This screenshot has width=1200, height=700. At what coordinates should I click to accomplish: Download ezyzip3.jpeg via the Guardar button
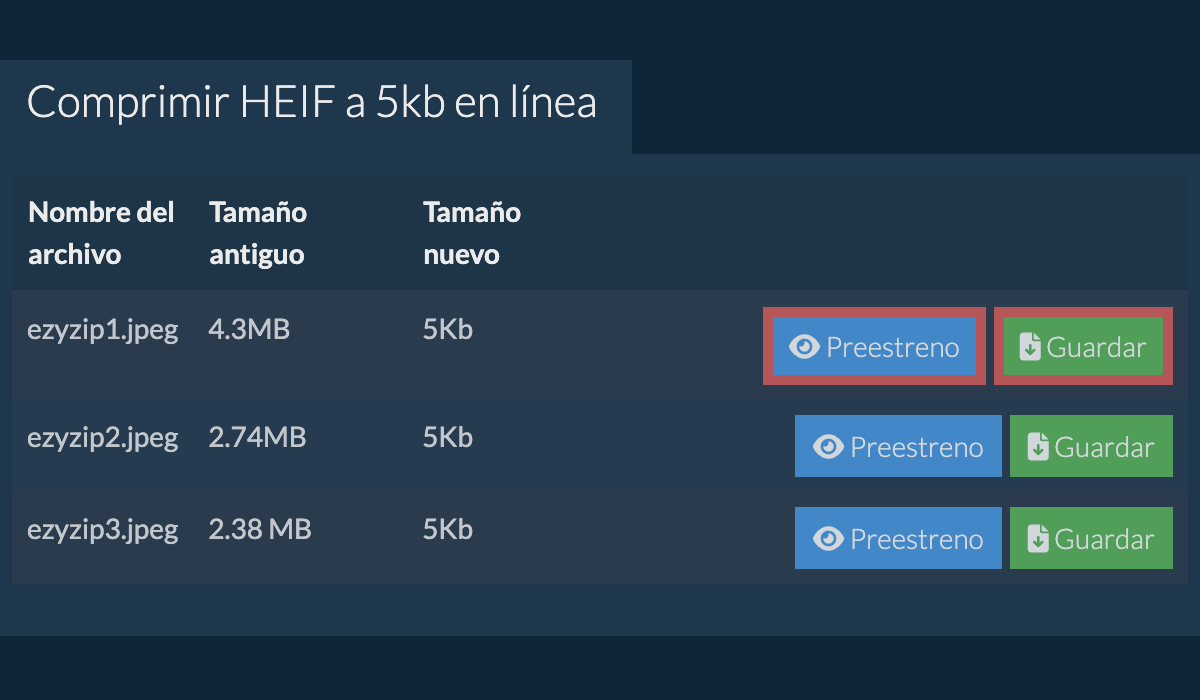point(1091,539)
